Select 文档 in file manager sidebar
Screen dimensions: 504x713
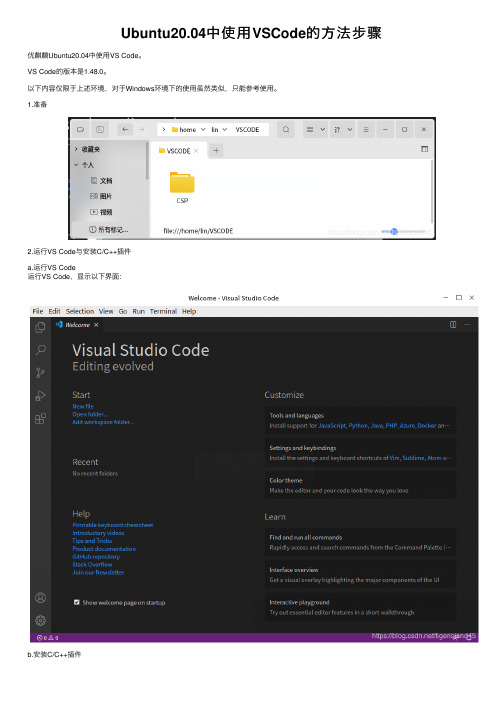(101, 181)
